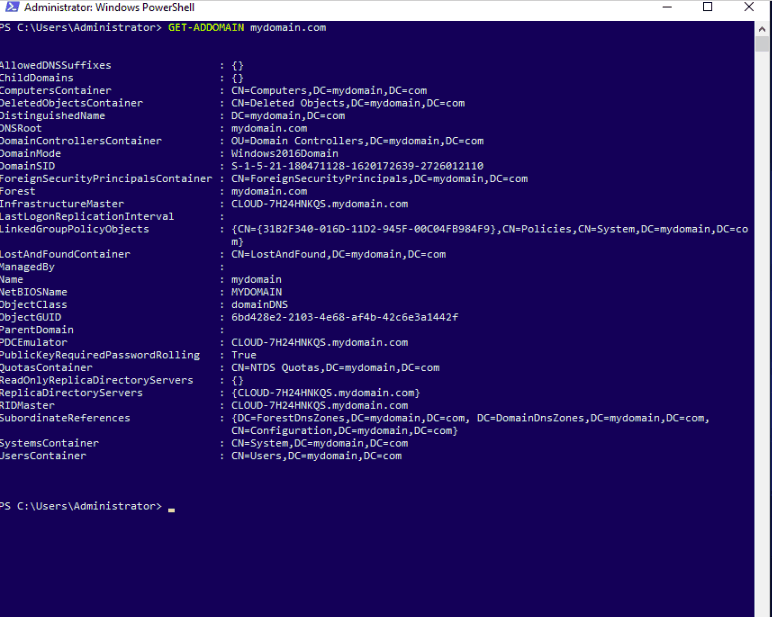Screen dimensions: 772x617
Task: Click the ComputersContainer property name
Action: point(56,91)
